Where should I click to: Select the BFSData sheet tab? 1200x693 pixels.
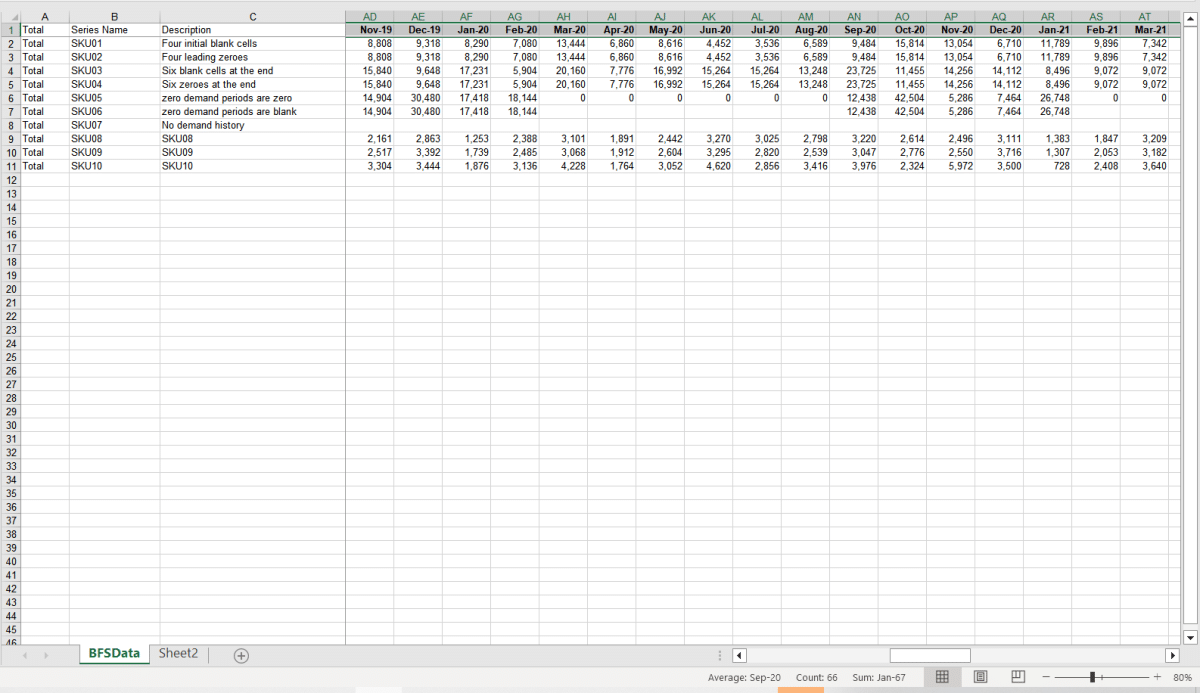coord(114,654)
